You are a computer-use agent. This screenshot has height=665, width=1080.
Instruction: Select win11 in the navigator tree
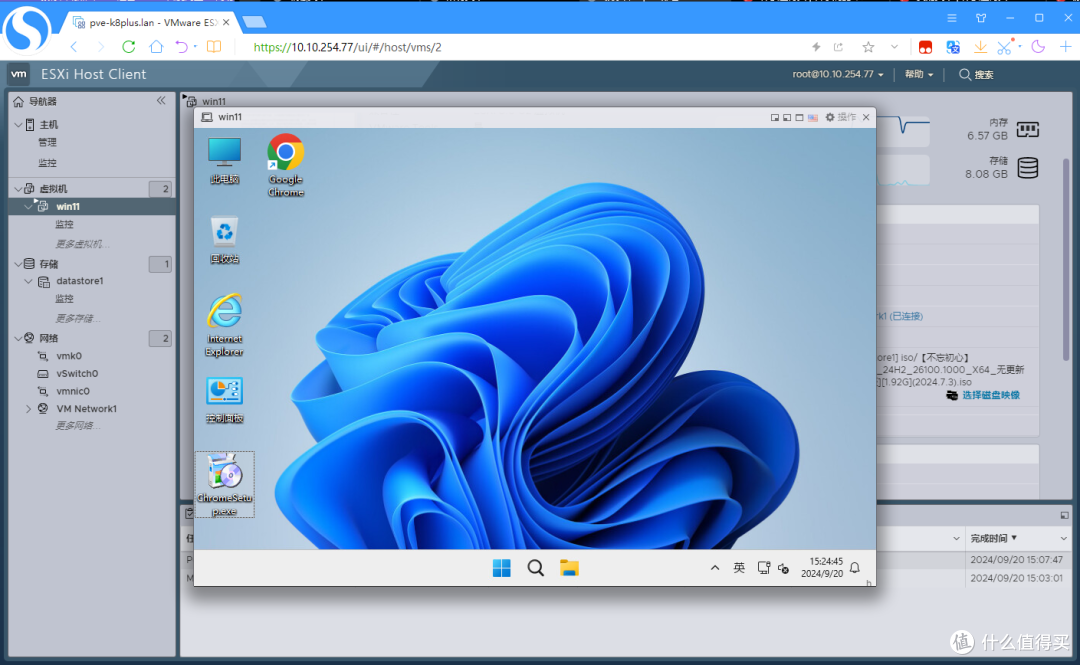68,206
